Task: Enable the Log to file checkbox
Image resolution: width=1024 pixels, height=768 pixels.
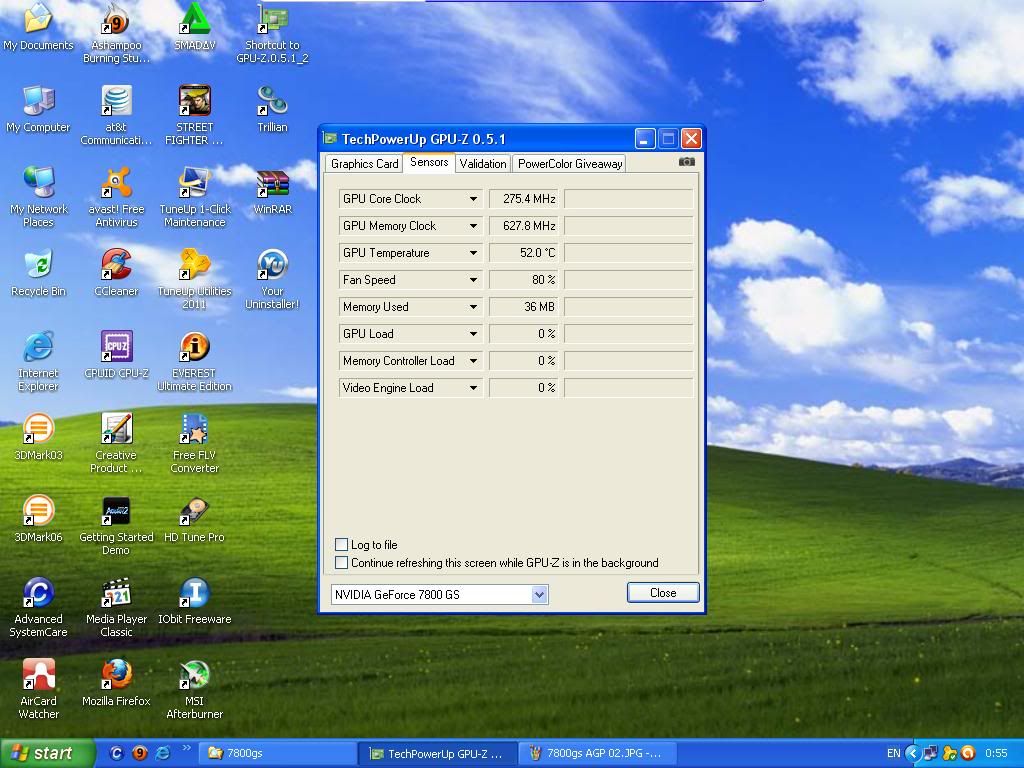Action: click(341, 545)
